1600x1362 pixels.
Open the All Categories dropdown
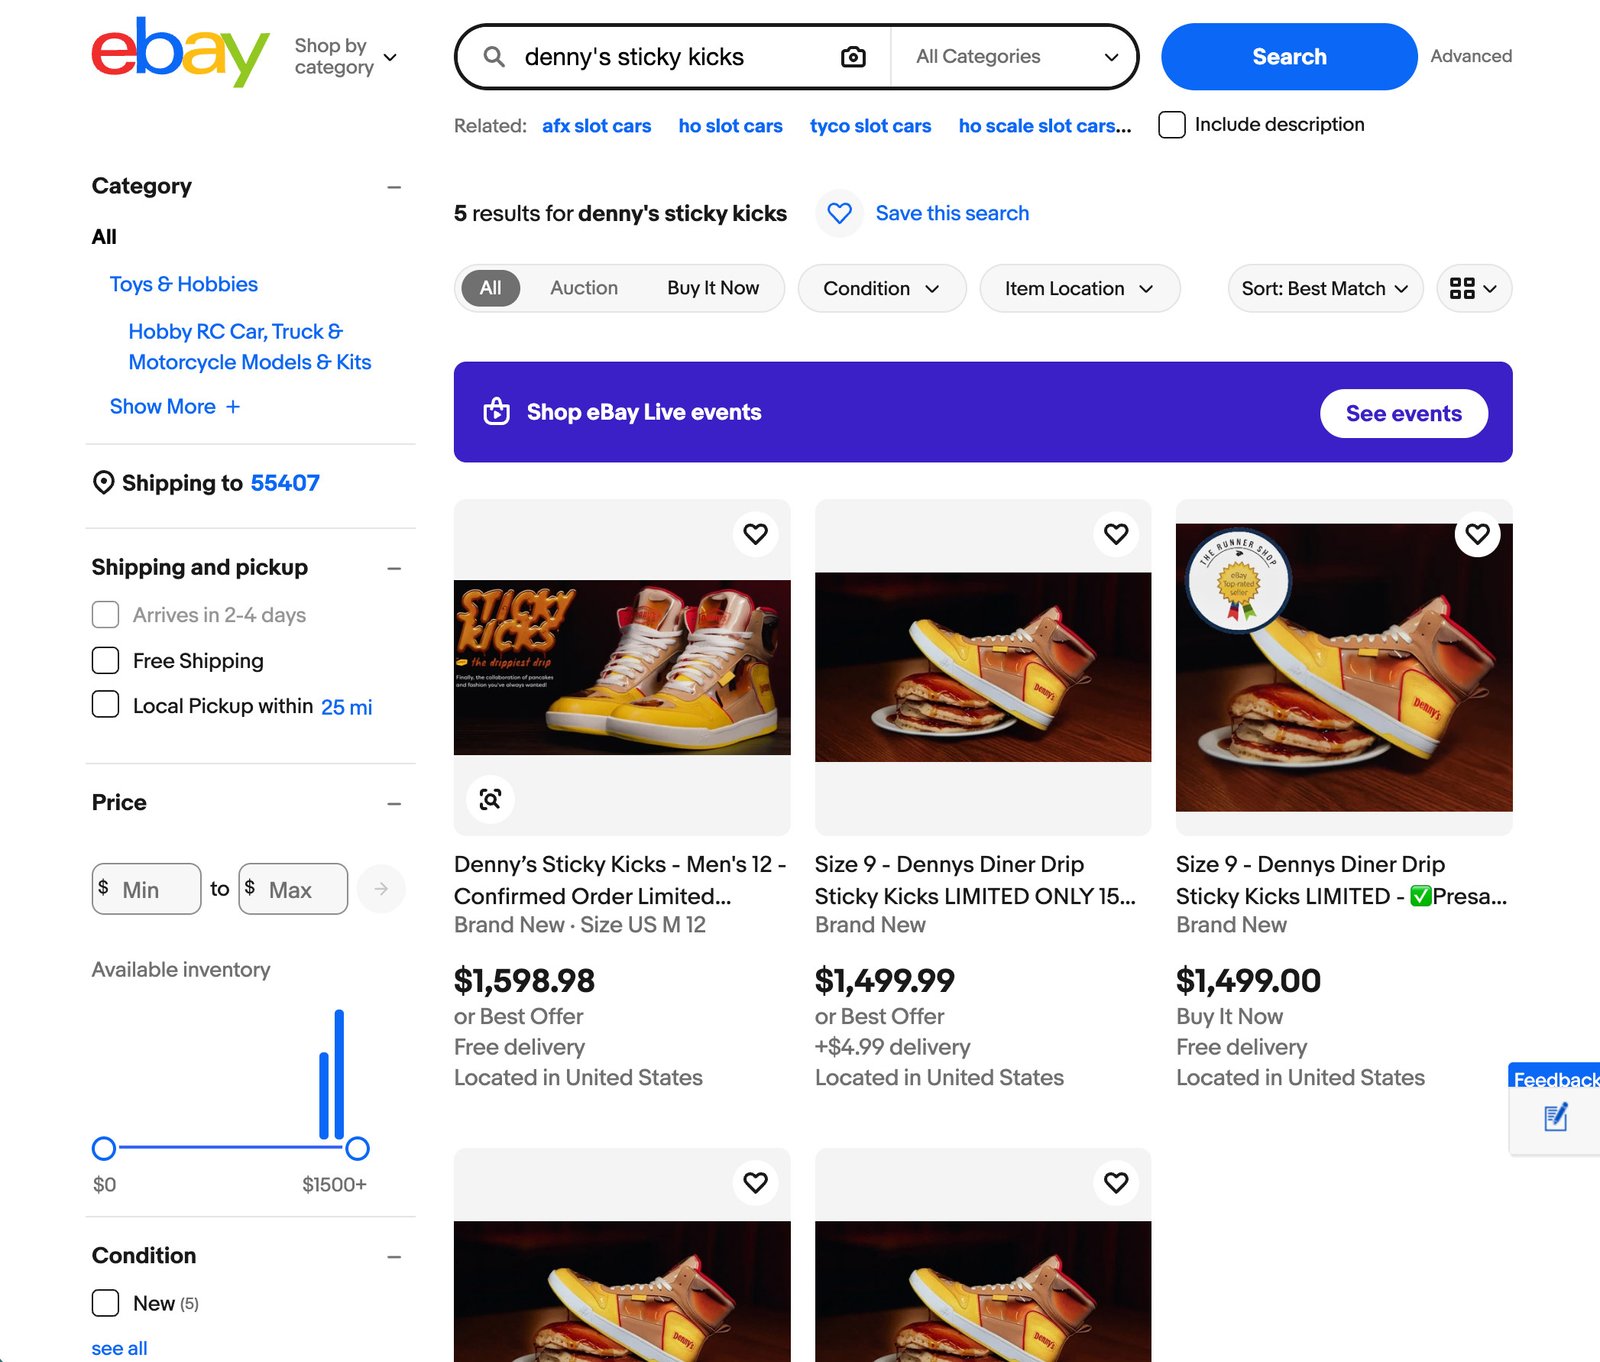point(1013,56)
